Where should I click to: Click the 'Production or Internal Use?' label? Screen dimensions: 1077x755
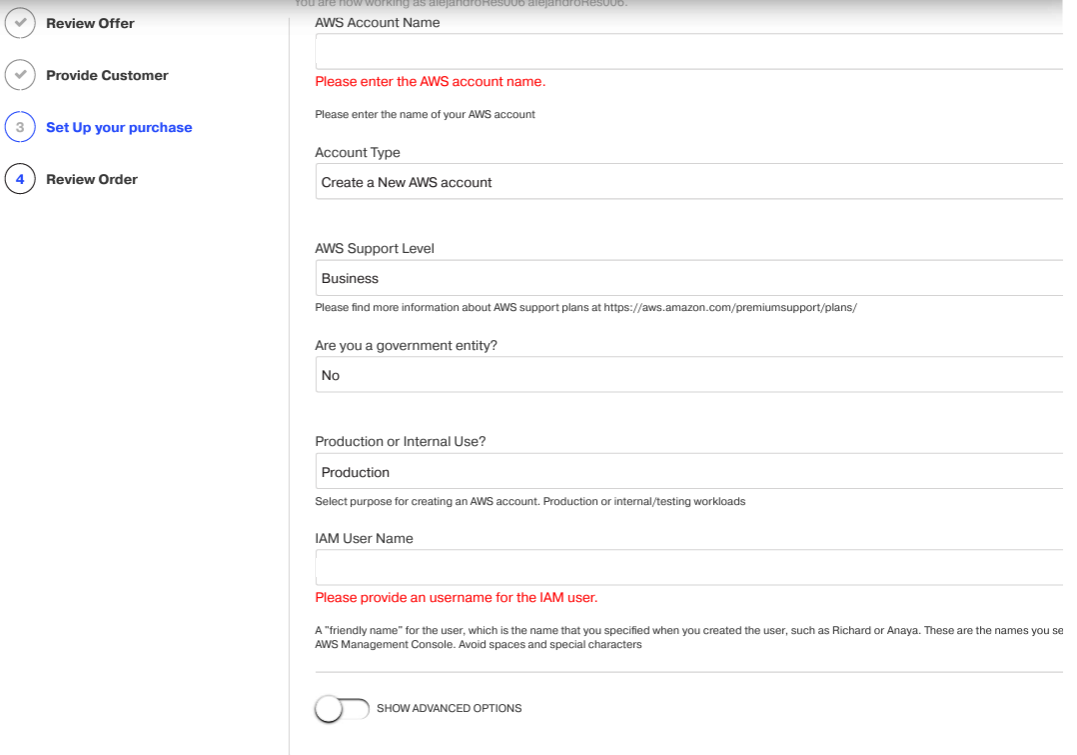coord(400,442)
